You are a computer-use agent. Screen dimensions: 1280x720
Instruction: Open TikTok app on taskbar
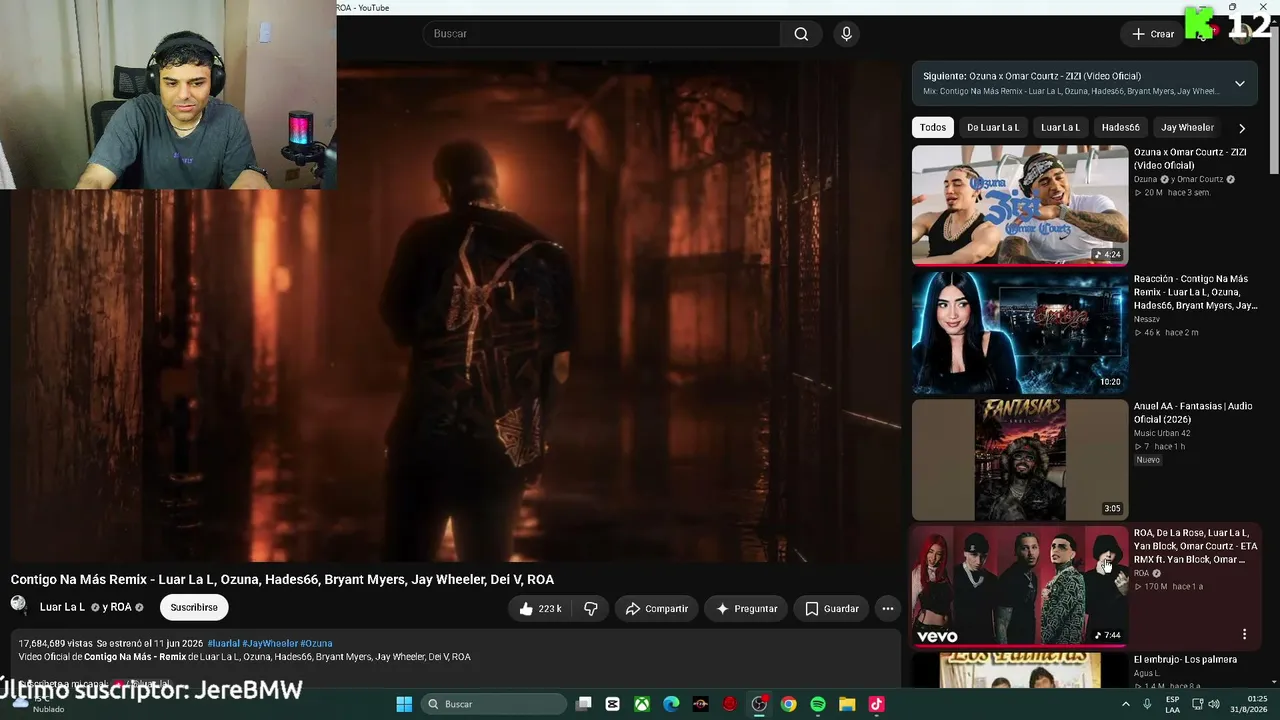(877, 704)
